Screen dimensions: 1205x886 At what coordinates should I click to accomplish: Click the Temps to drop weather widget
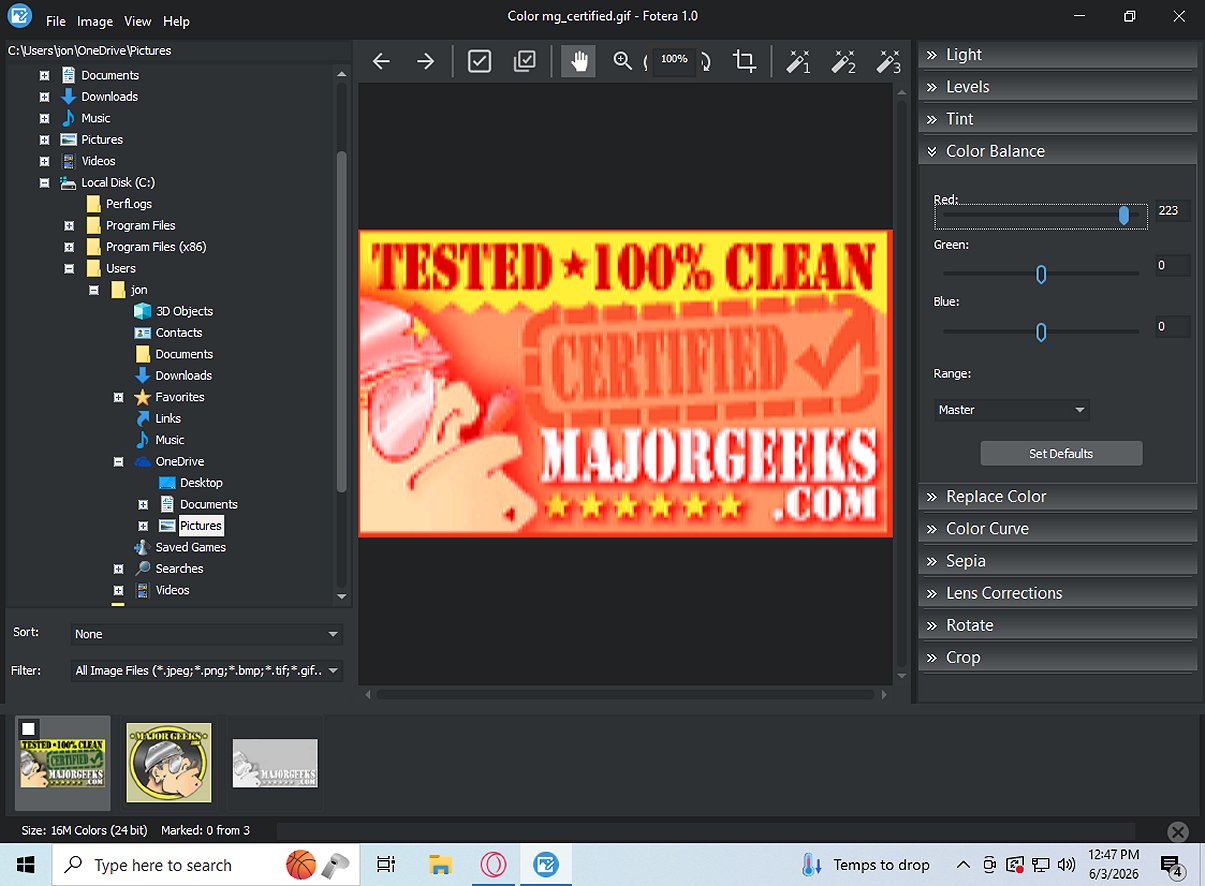pyautogui.click(x=868, y=865)
